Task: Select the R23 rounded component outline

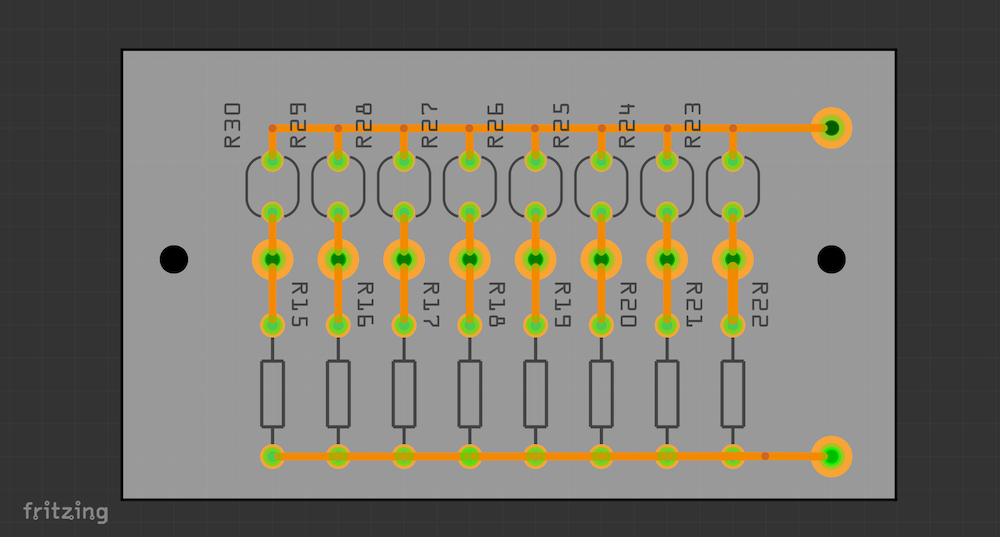Action: tap(733, 186)
